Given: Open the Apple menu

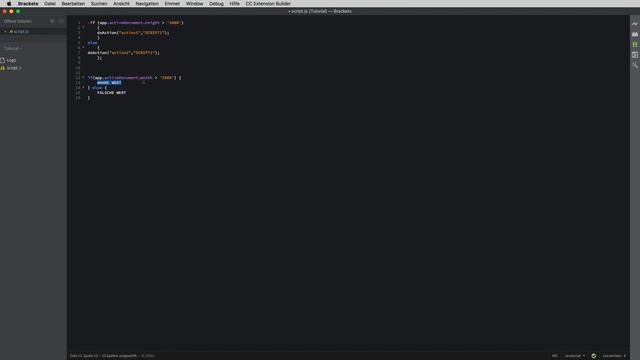Looking at the screenshot, I should click(x=9, y=4).
